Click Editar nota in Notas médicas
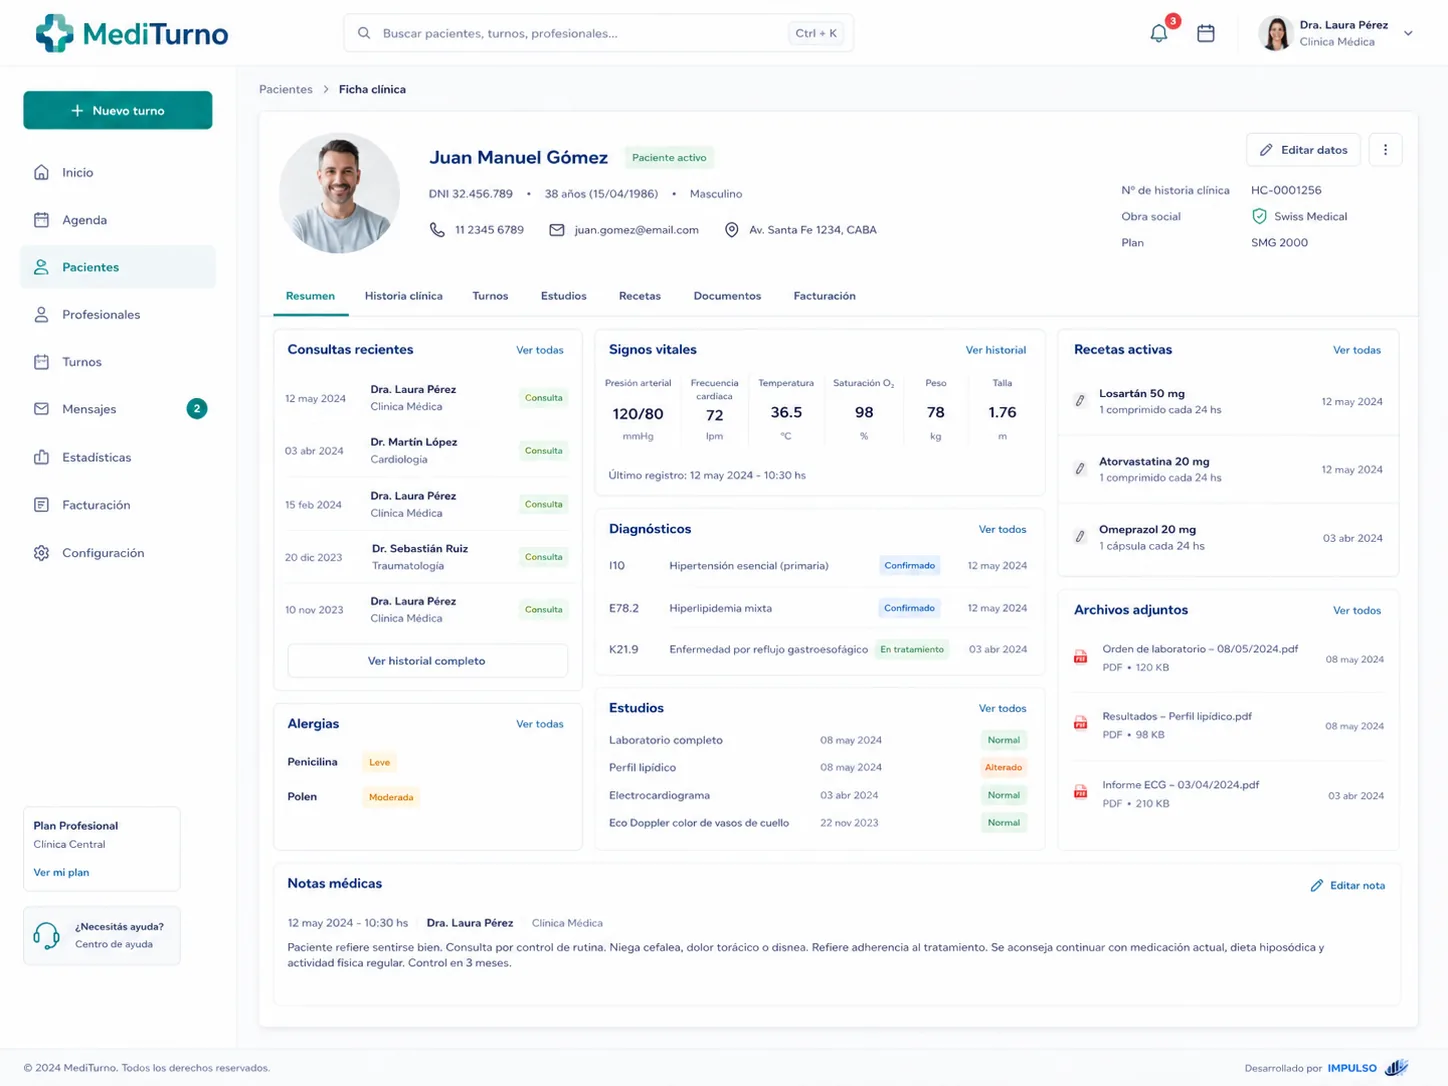Screen dimensions: 1448x1086 (x=1348, y=885)
